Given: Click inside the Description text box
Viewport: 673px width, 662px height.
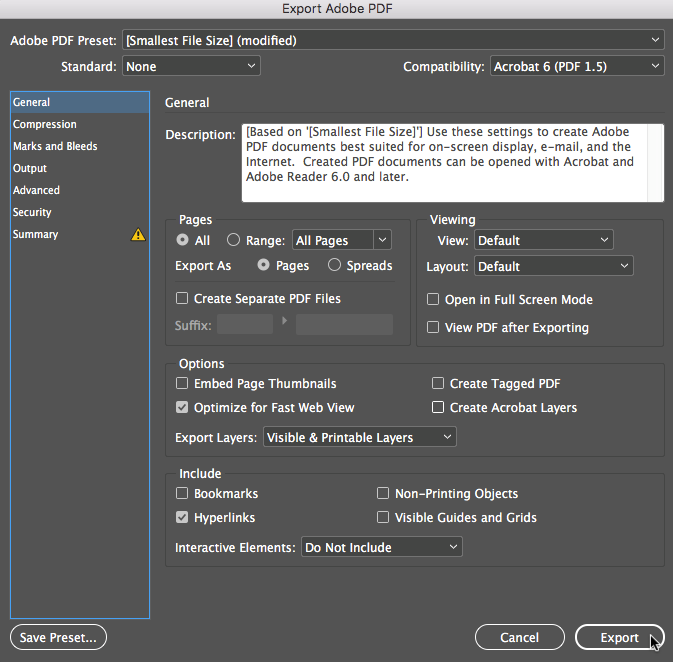Looking at the screenshot, I should (x=452, y=163).
